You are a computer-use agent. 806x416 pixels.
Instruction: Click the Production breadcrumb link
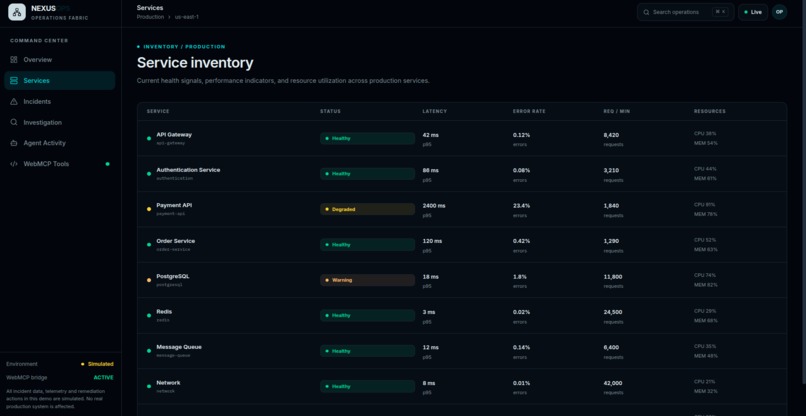click(150, 17)
